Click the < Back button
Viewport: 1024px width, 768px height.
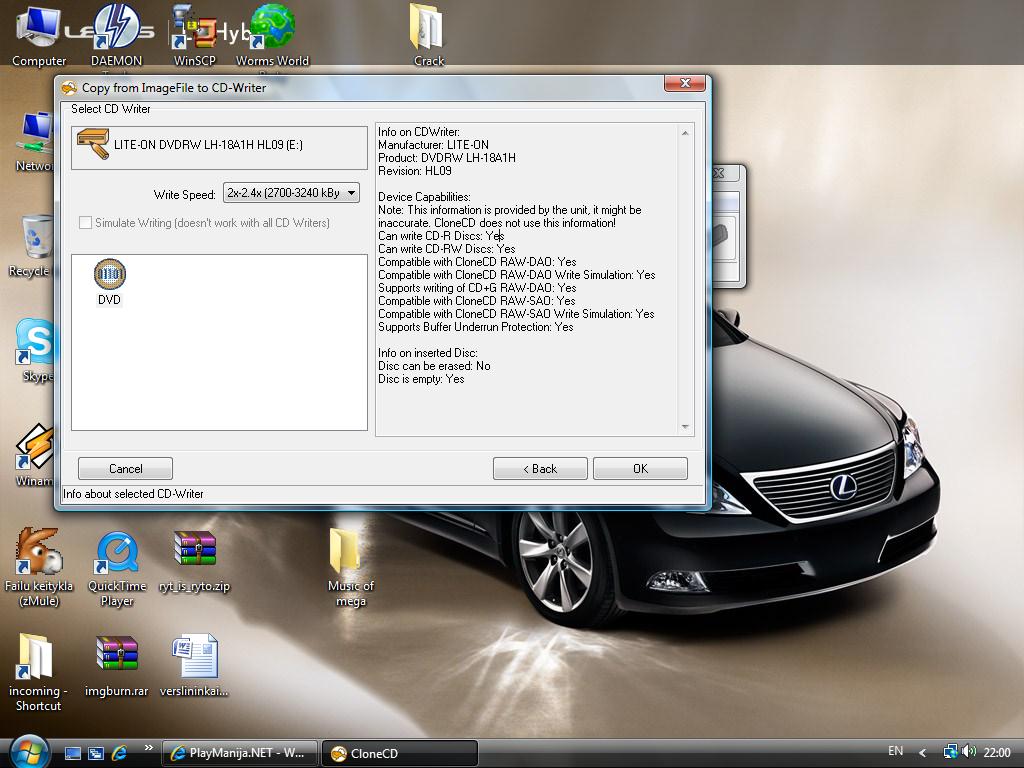point(540,469)
